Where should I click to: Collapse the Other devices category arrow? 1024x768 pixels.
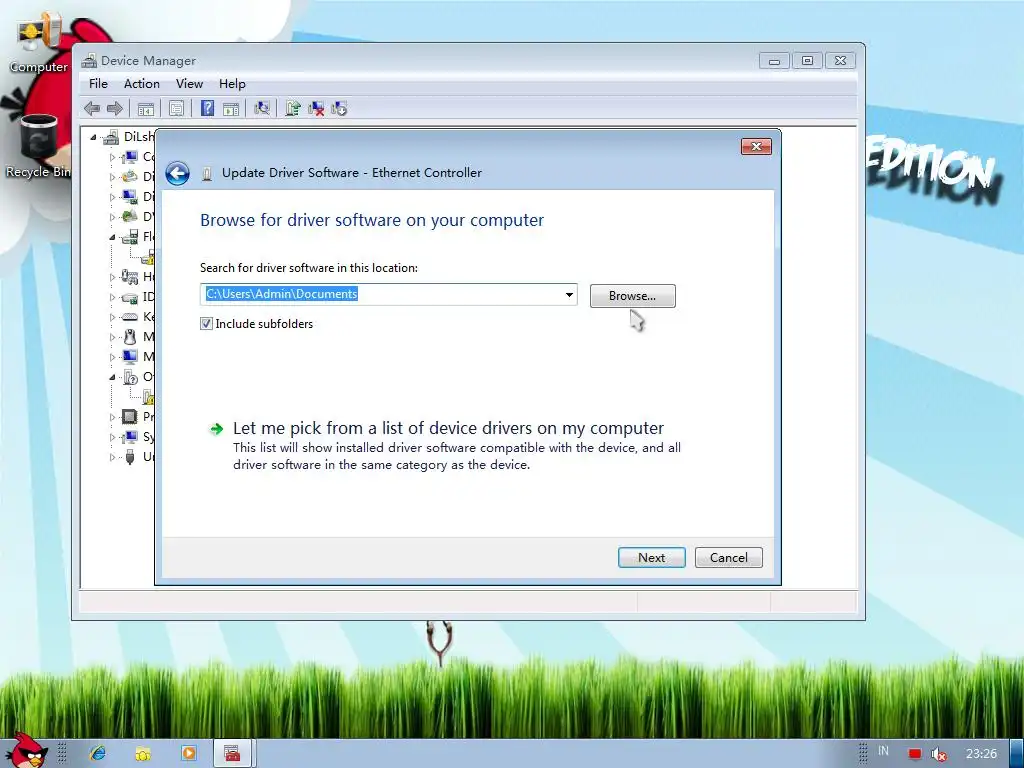(x=112, y=377)
